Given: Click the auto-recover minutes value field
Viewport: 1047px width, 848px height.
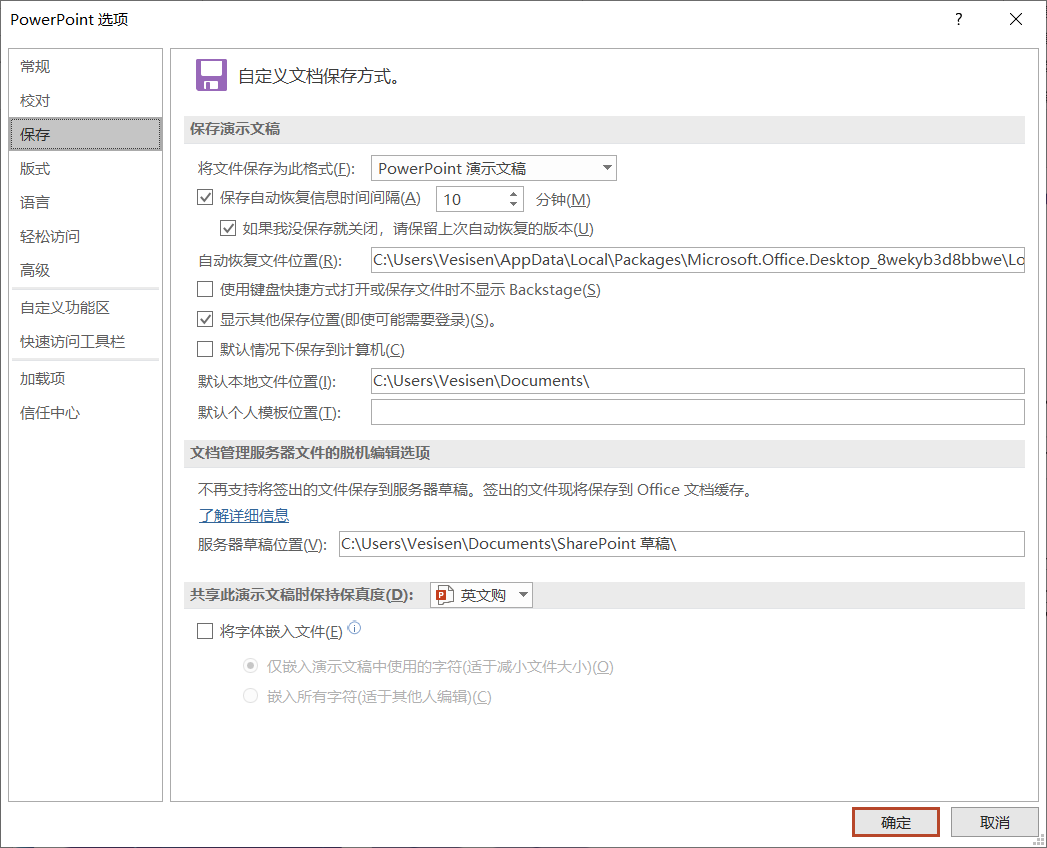Looking at the screenshot, I should pos(471,199).
